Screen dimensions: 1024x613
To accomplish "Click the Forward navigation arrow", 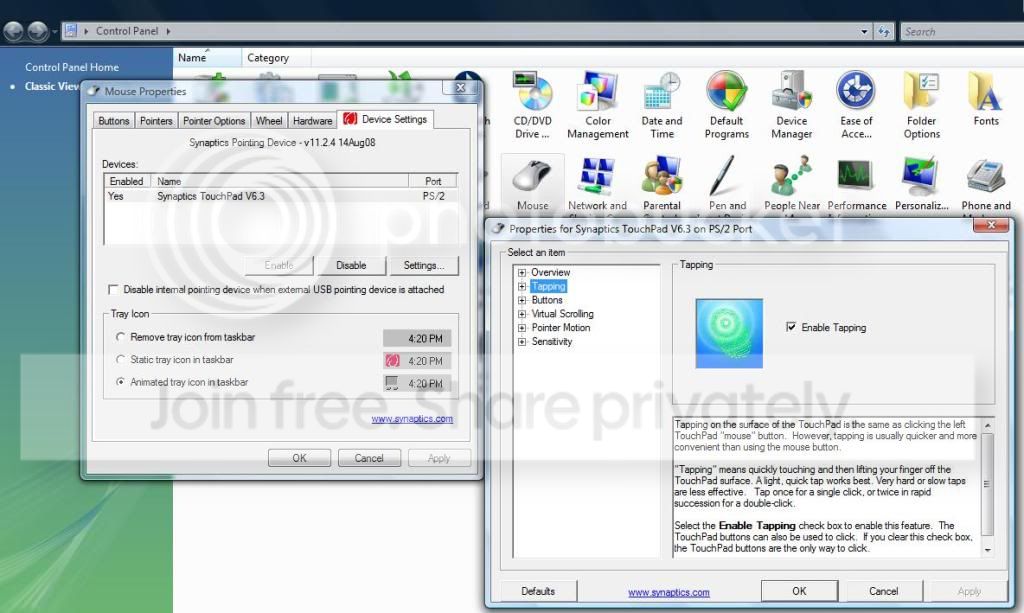I will [x=38, y=31].
